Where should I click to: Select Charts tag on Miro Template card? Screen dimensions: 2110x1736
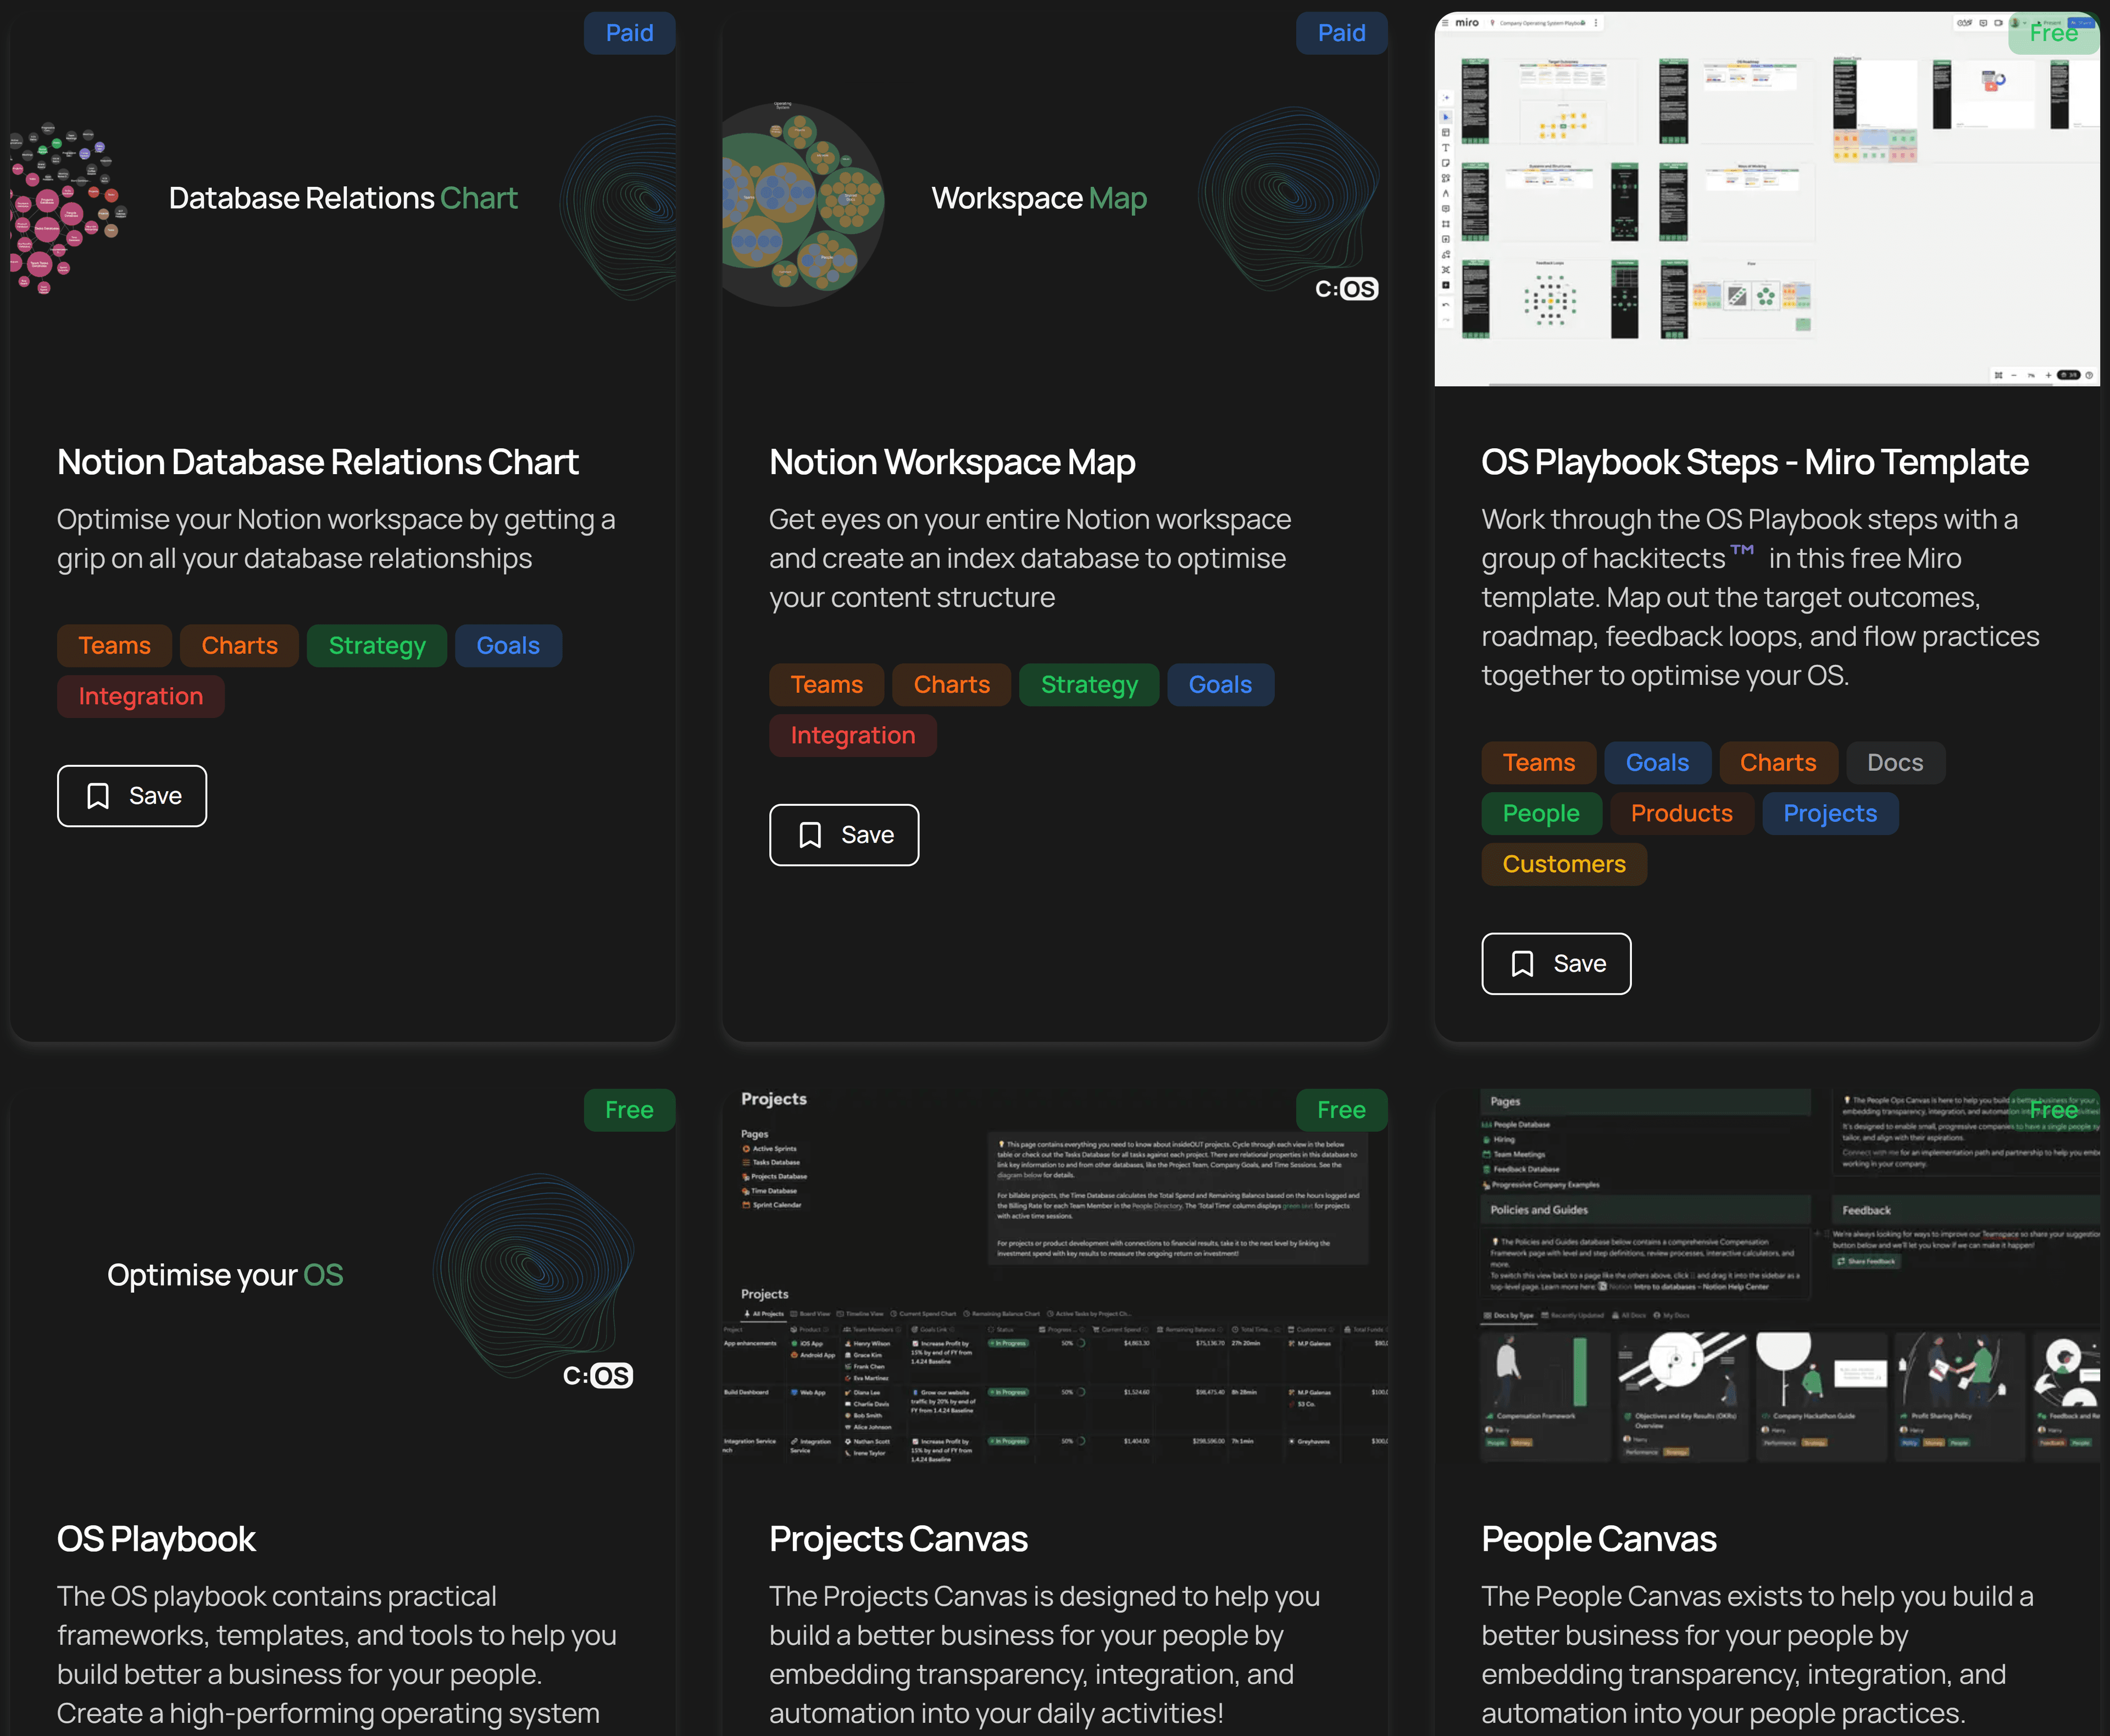(1778, 763)
